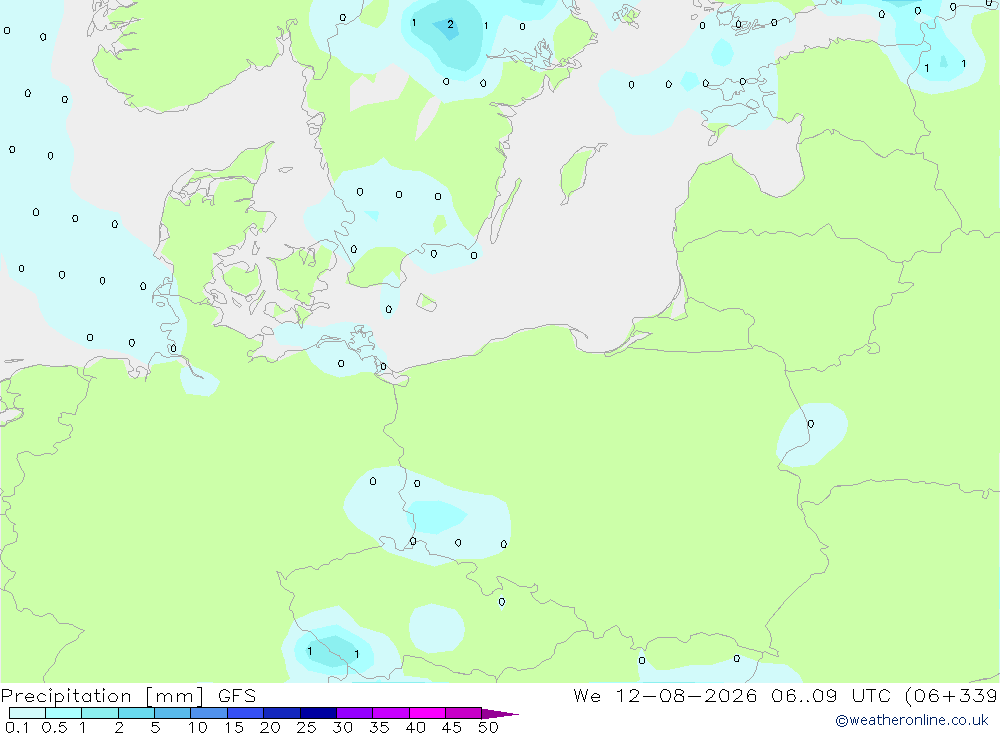Click the 25 to 30 mm legend swatch

[318, 713]
